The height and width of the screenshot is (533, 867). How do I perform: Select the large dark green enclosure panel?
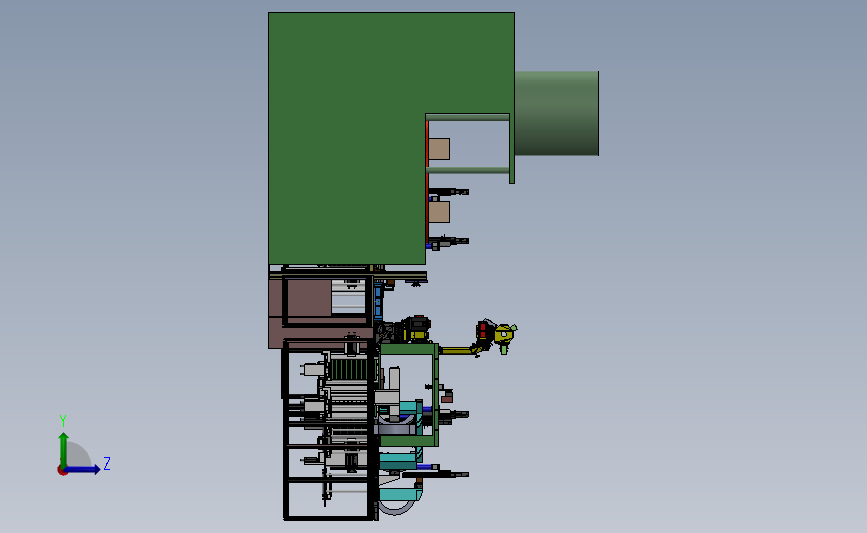[x=347, y=138]
